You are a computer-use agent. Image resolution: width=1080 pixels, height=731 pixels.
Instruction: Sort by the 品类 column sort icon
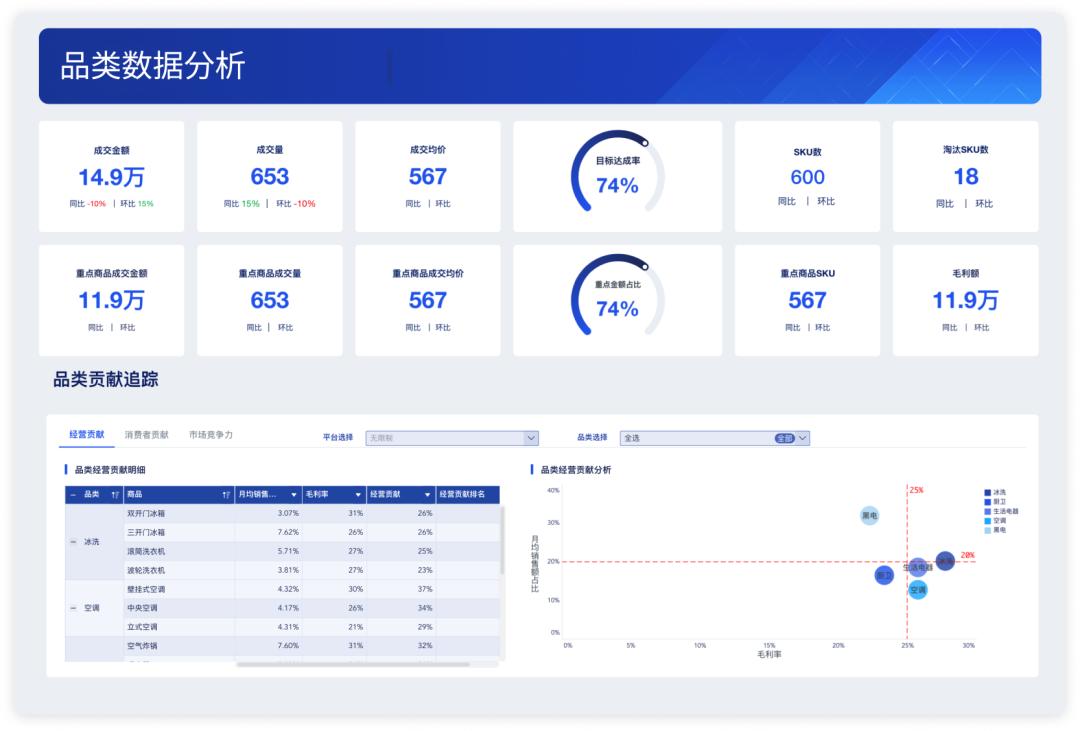coord(115,495)
